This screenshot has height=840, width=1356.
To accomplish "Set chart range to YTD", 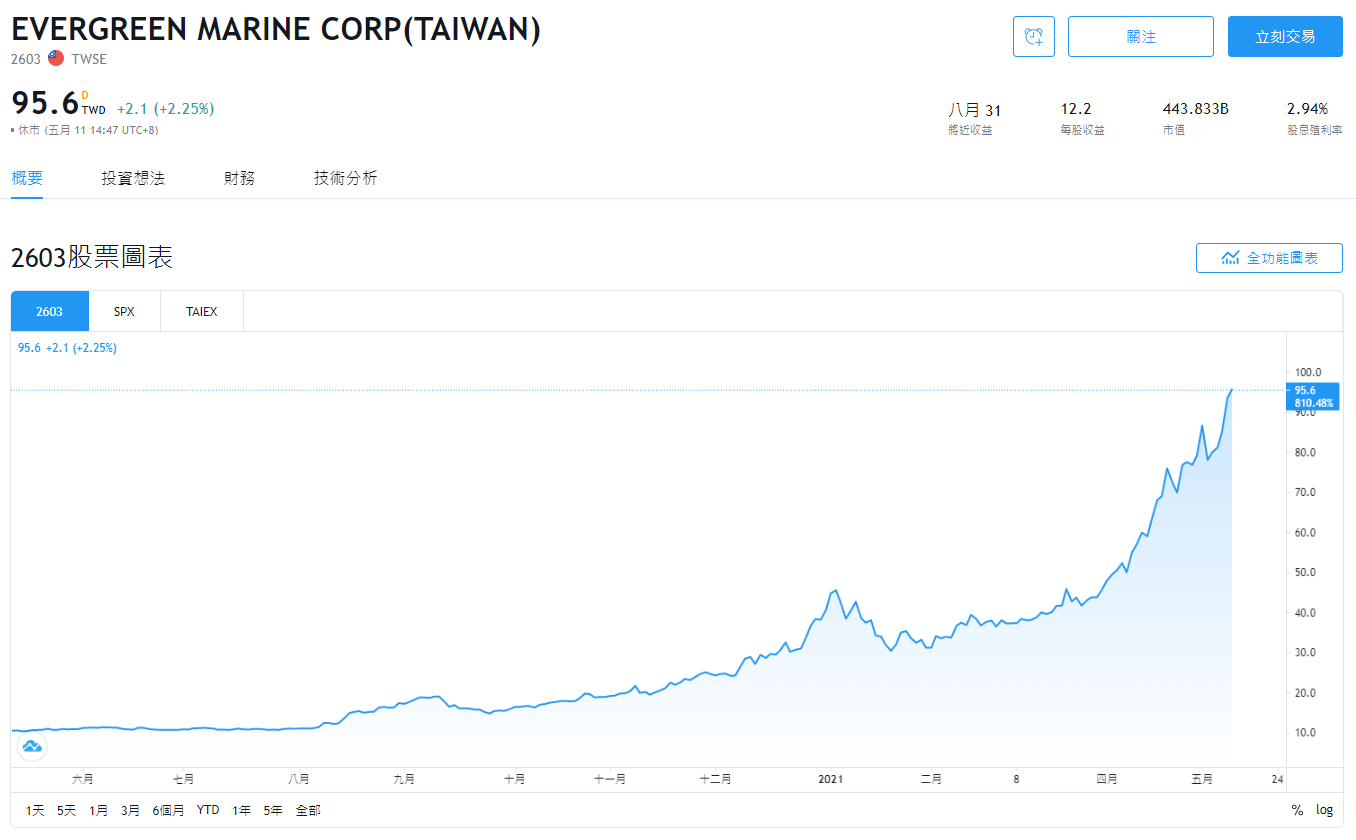I will tap(208, 810).
